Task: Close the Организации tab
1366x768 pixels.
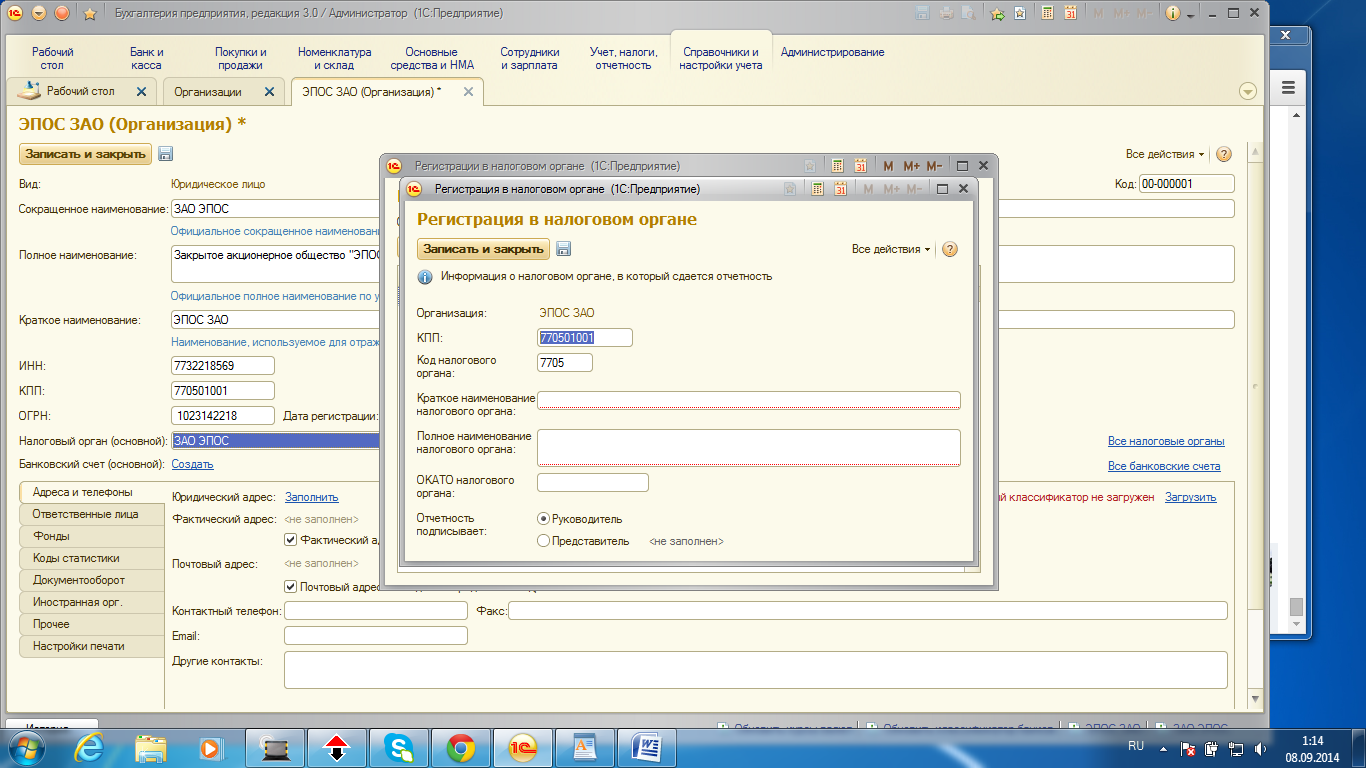Action: (x=268, y=91)
